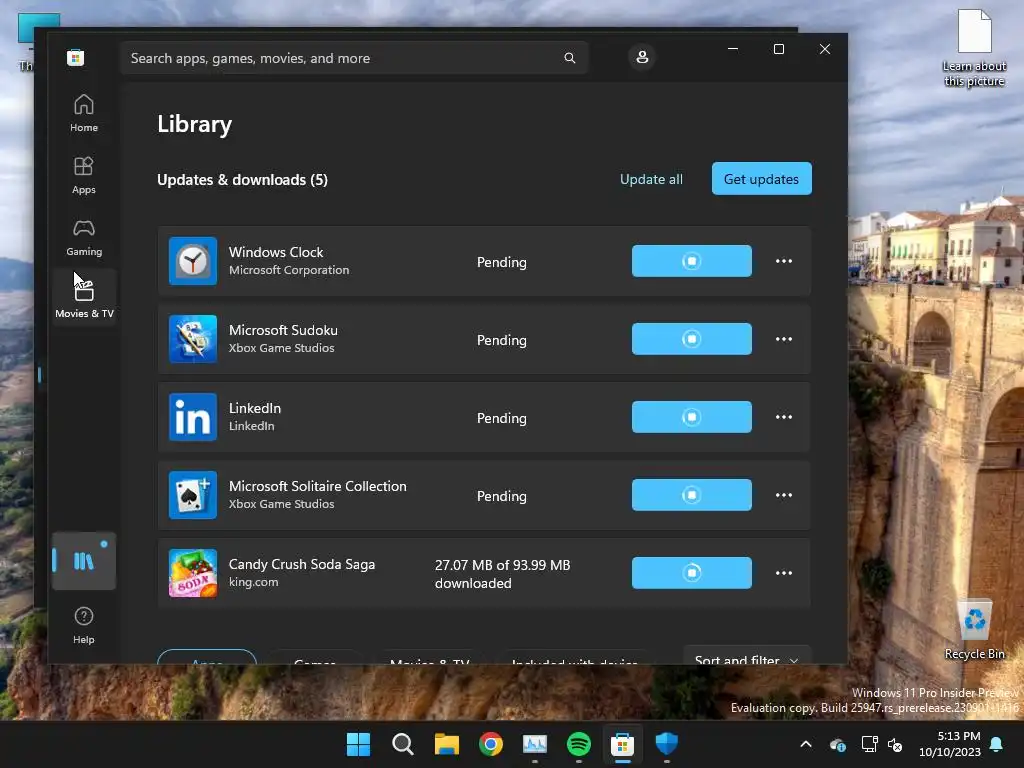Open more options for Candy Crush
This screenshot has width=1024, height=768.
pyautogui.click(x=784, y=573)
